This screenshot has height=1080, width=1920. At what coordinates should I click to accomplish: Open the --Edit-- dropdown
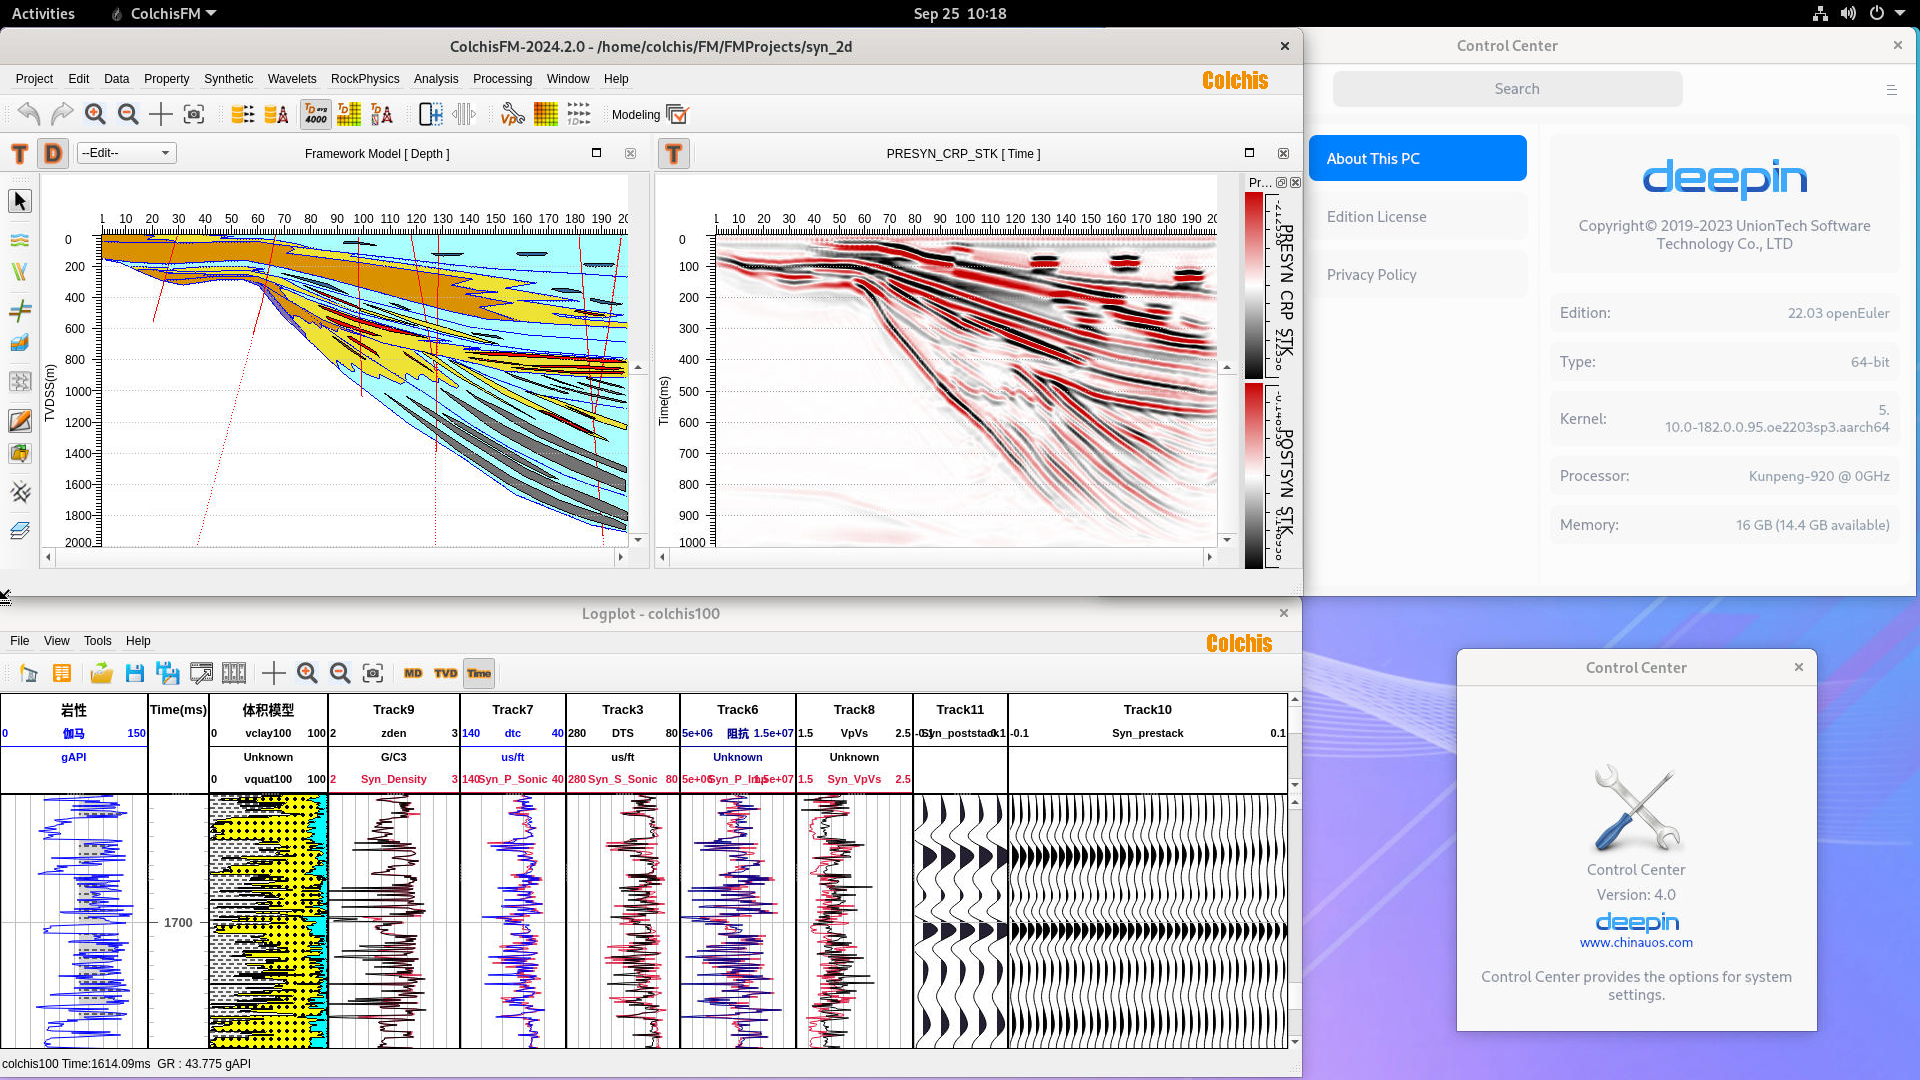(127, 153)
